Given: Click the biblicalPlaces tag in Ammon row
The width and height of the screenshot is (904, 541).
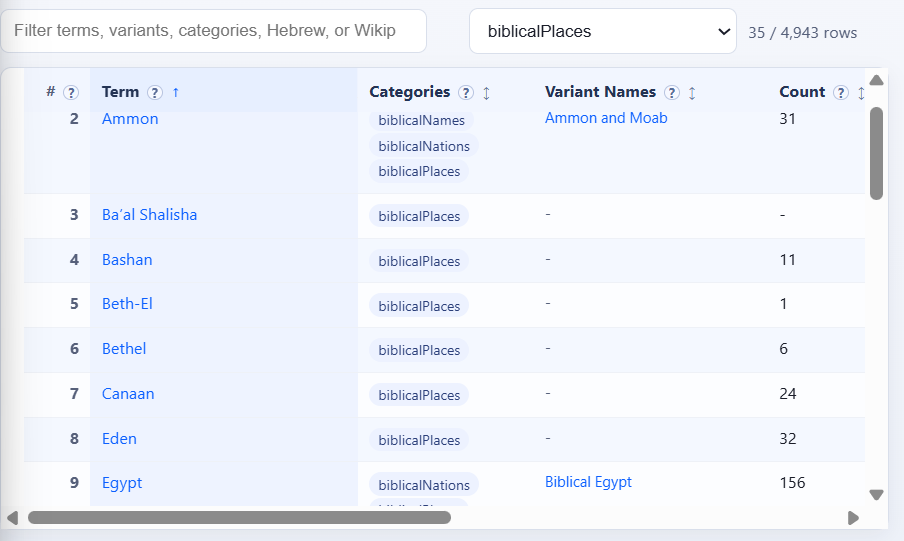Looking at the screenshot, I should pos(419,171).
